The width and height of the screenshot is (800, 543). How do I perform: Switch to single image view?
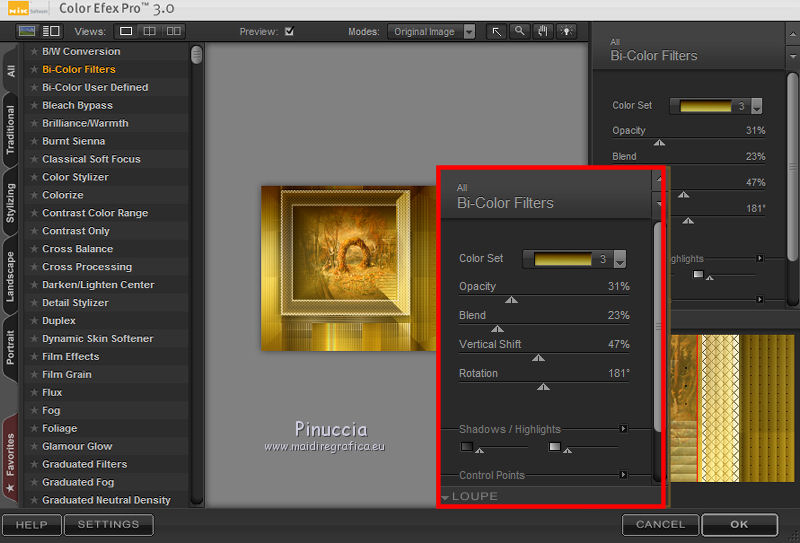[126, 31]
